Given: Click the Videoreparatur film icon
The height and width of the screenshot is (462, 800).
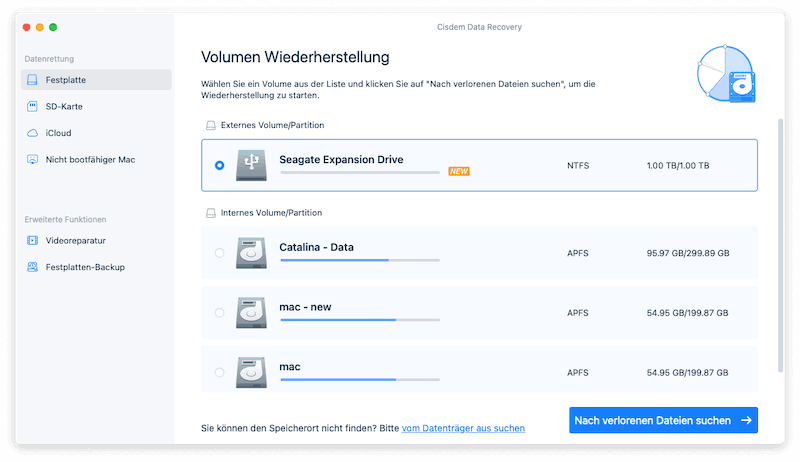Looking at the screenshot, I should 32,240.
